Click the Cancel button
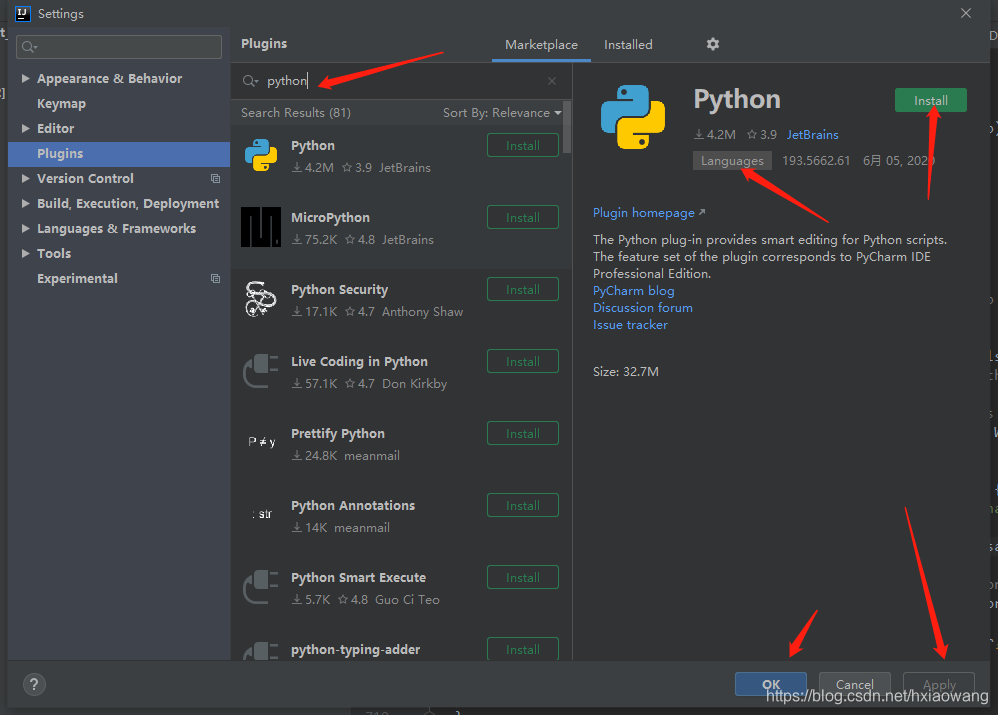The image size is (998, 715). (855, 684)
